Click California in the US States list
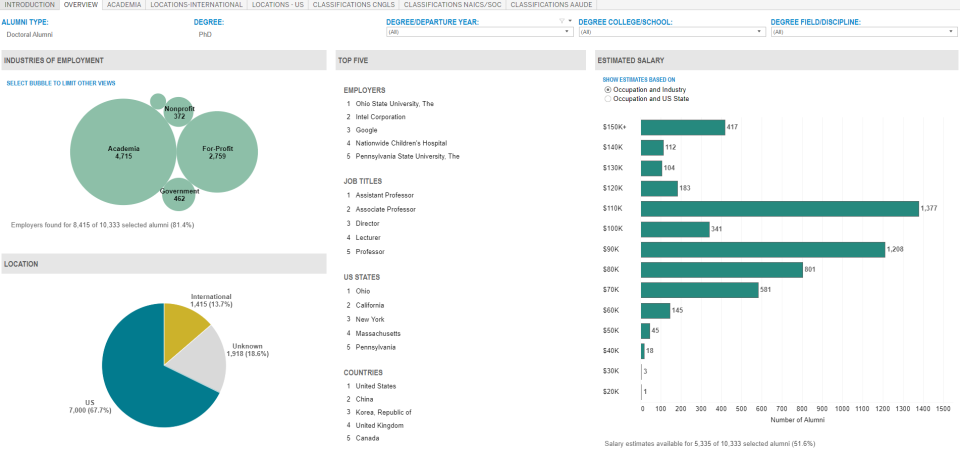 (369, 305)
